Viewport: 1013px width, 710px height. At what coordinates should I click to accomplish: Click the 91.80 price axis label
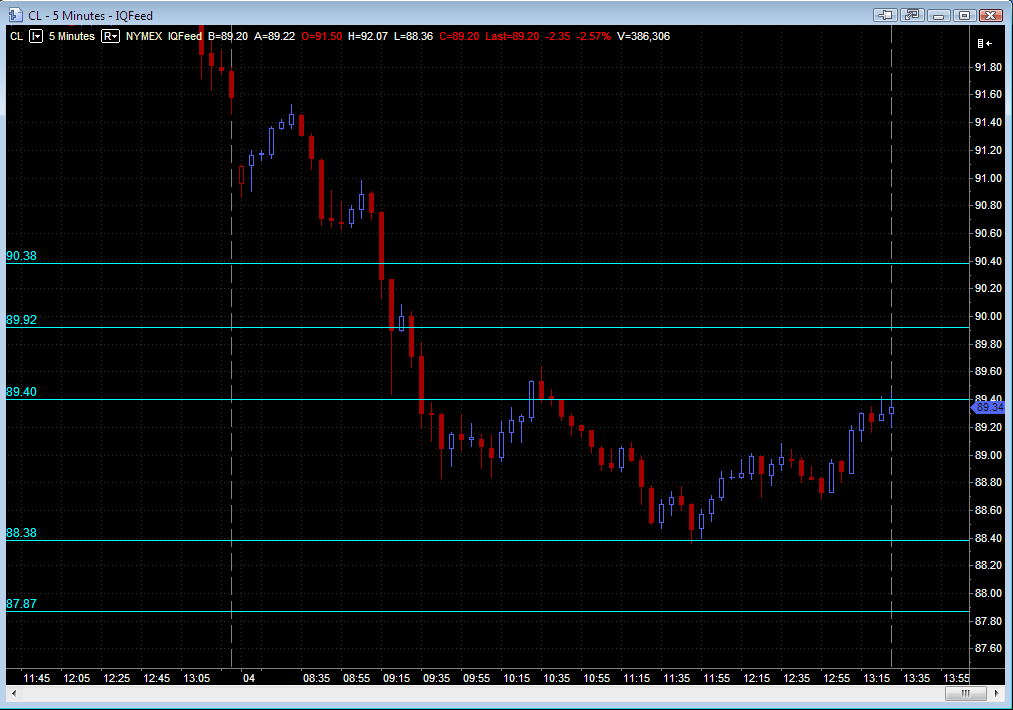tap(988, 67)
